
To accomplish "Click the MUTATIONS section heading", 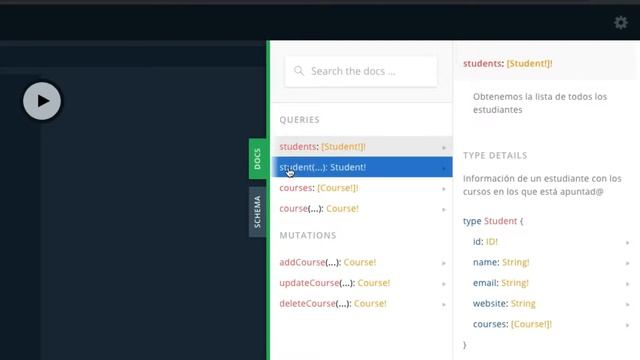I will [308, 236].
